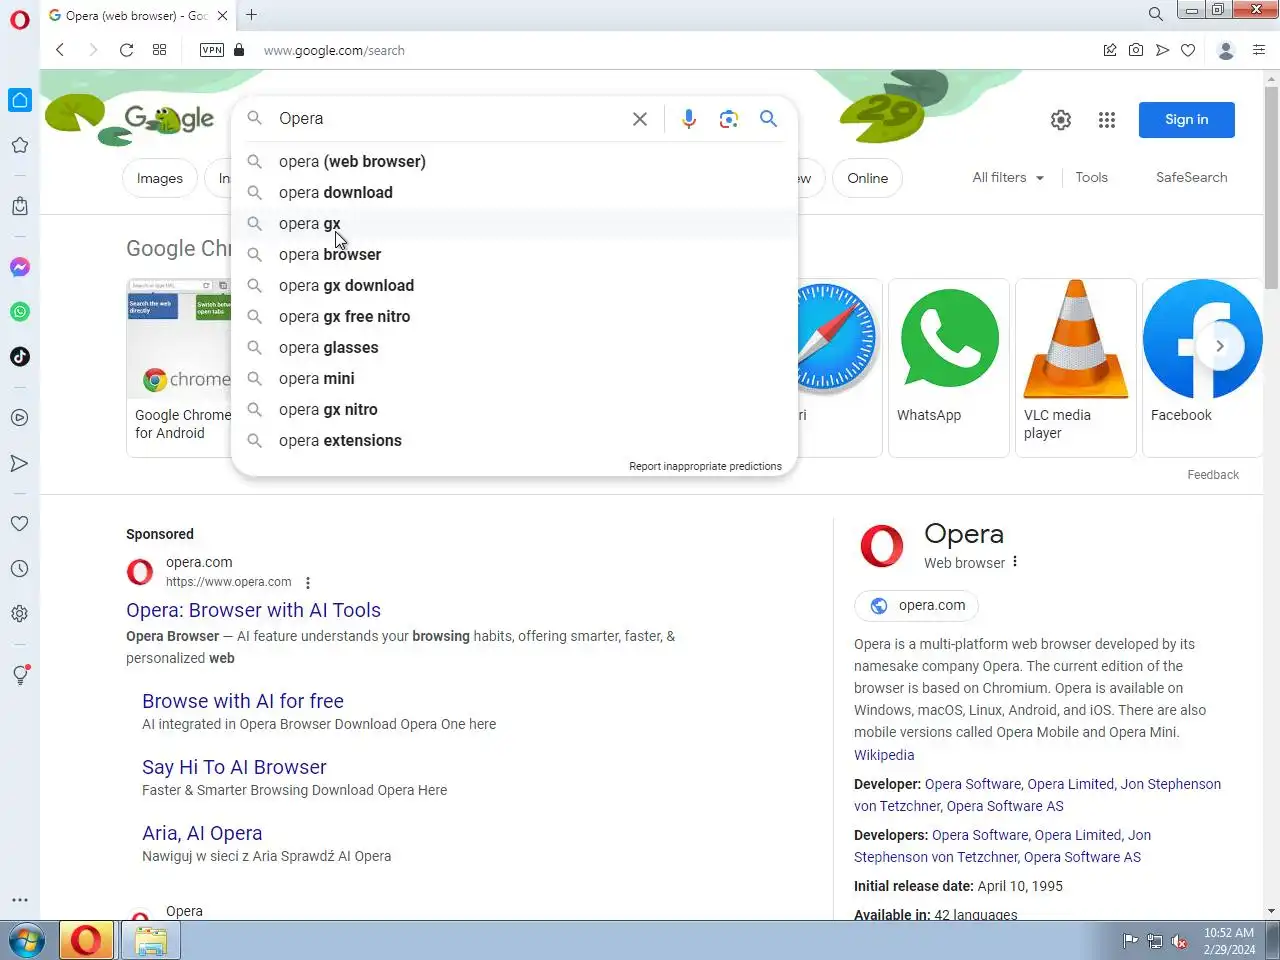Send page via address bar flow arrow
This screenshot has height=960, width=1280.
point(1162,50)
